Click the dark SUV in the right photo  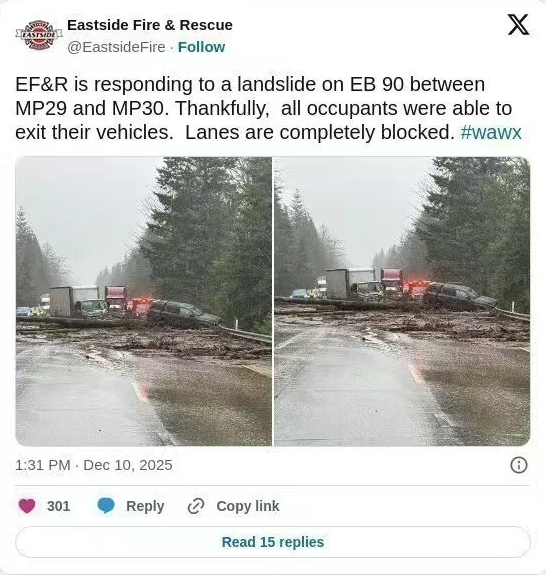point(460,296)
